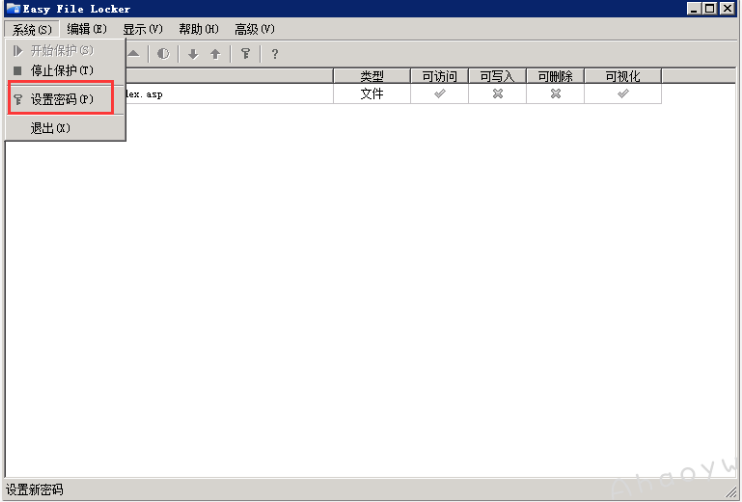Click the 类型 column header

[372, 76]
